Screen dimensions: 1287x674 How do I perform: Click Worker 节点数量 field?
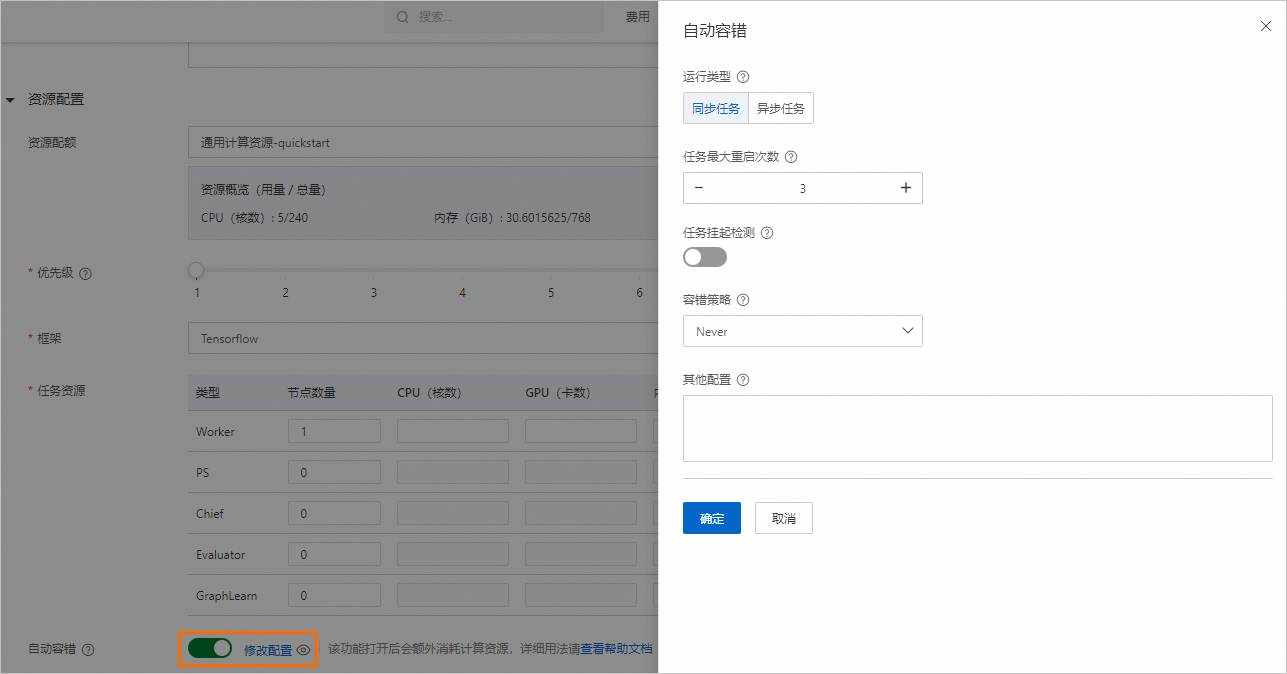[334, 431]
